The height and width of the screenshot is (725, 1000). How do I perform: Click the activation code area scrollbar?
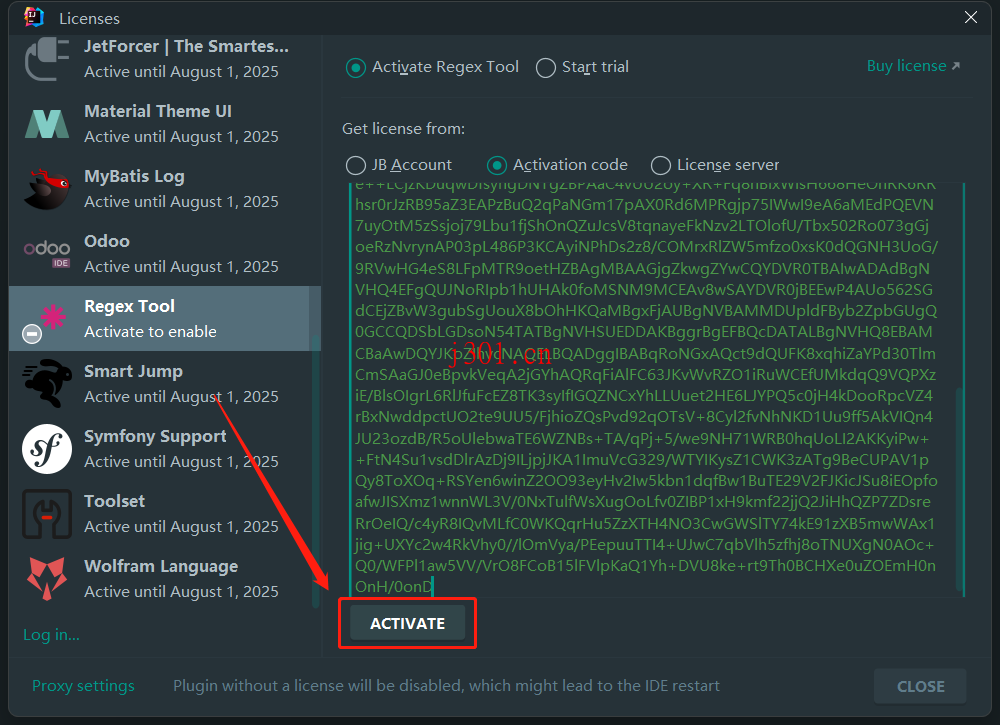pyautogui.click(x=959, y=489)
